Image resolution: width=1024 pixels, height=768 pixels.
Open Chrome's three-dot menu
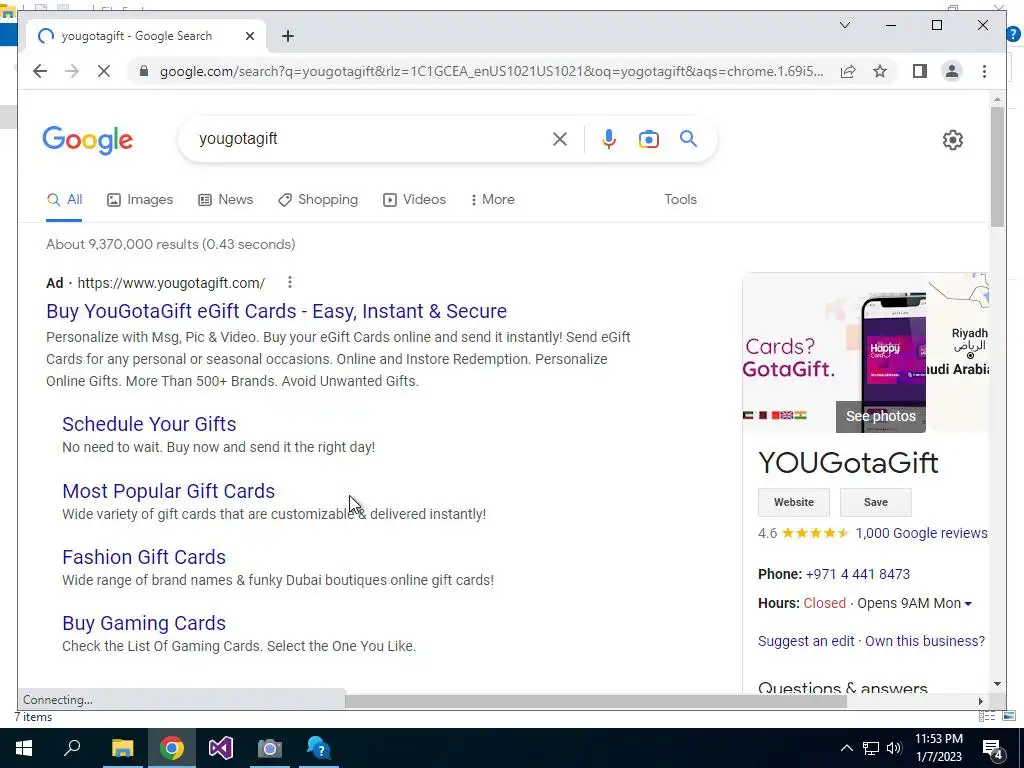(984, 71)
